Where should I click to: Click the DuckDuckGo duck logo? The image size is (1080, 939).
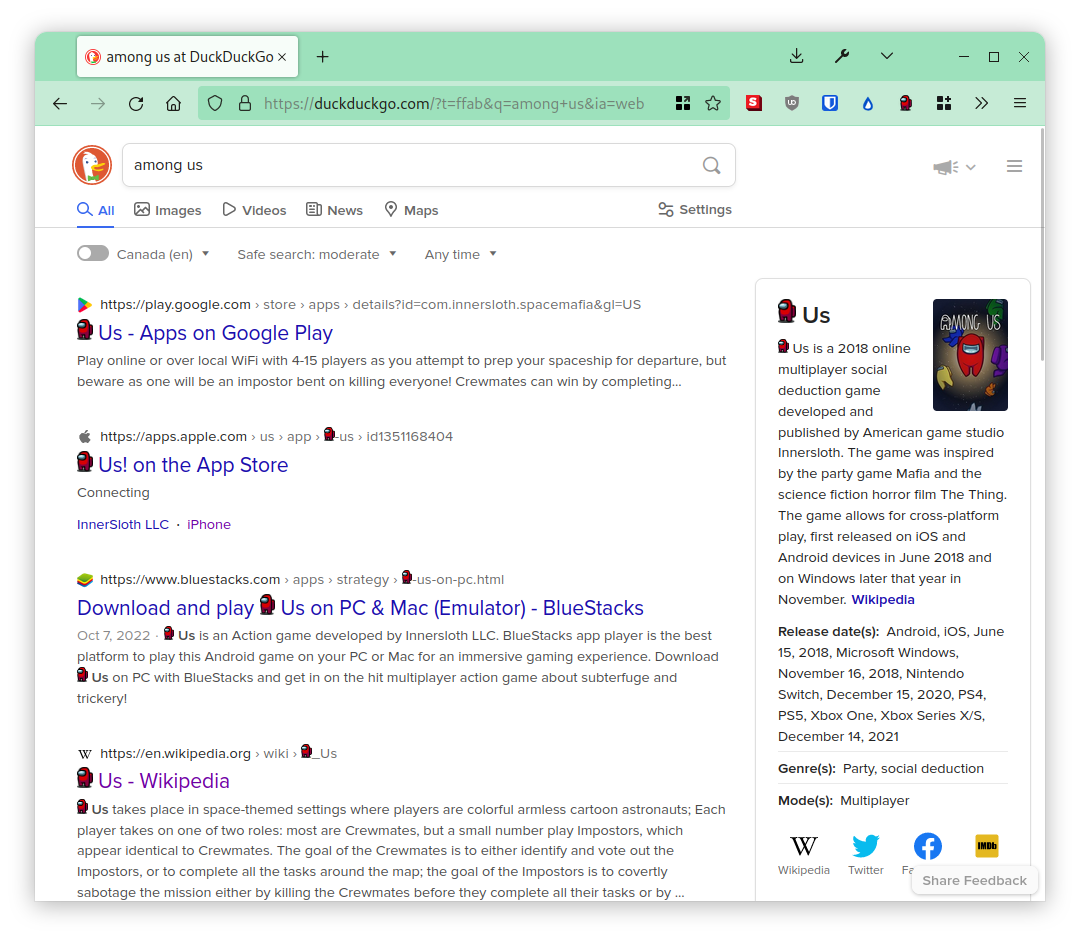(92, 165)
